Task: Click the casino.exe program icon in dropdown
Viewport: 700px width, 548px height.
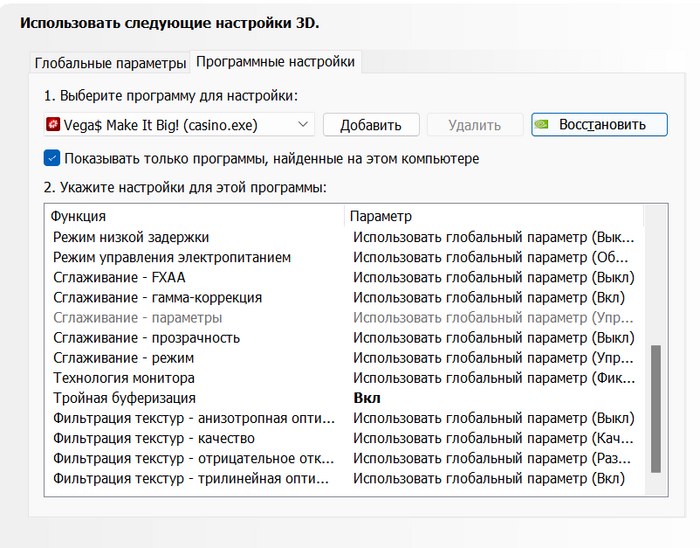Action: (53, 125)
